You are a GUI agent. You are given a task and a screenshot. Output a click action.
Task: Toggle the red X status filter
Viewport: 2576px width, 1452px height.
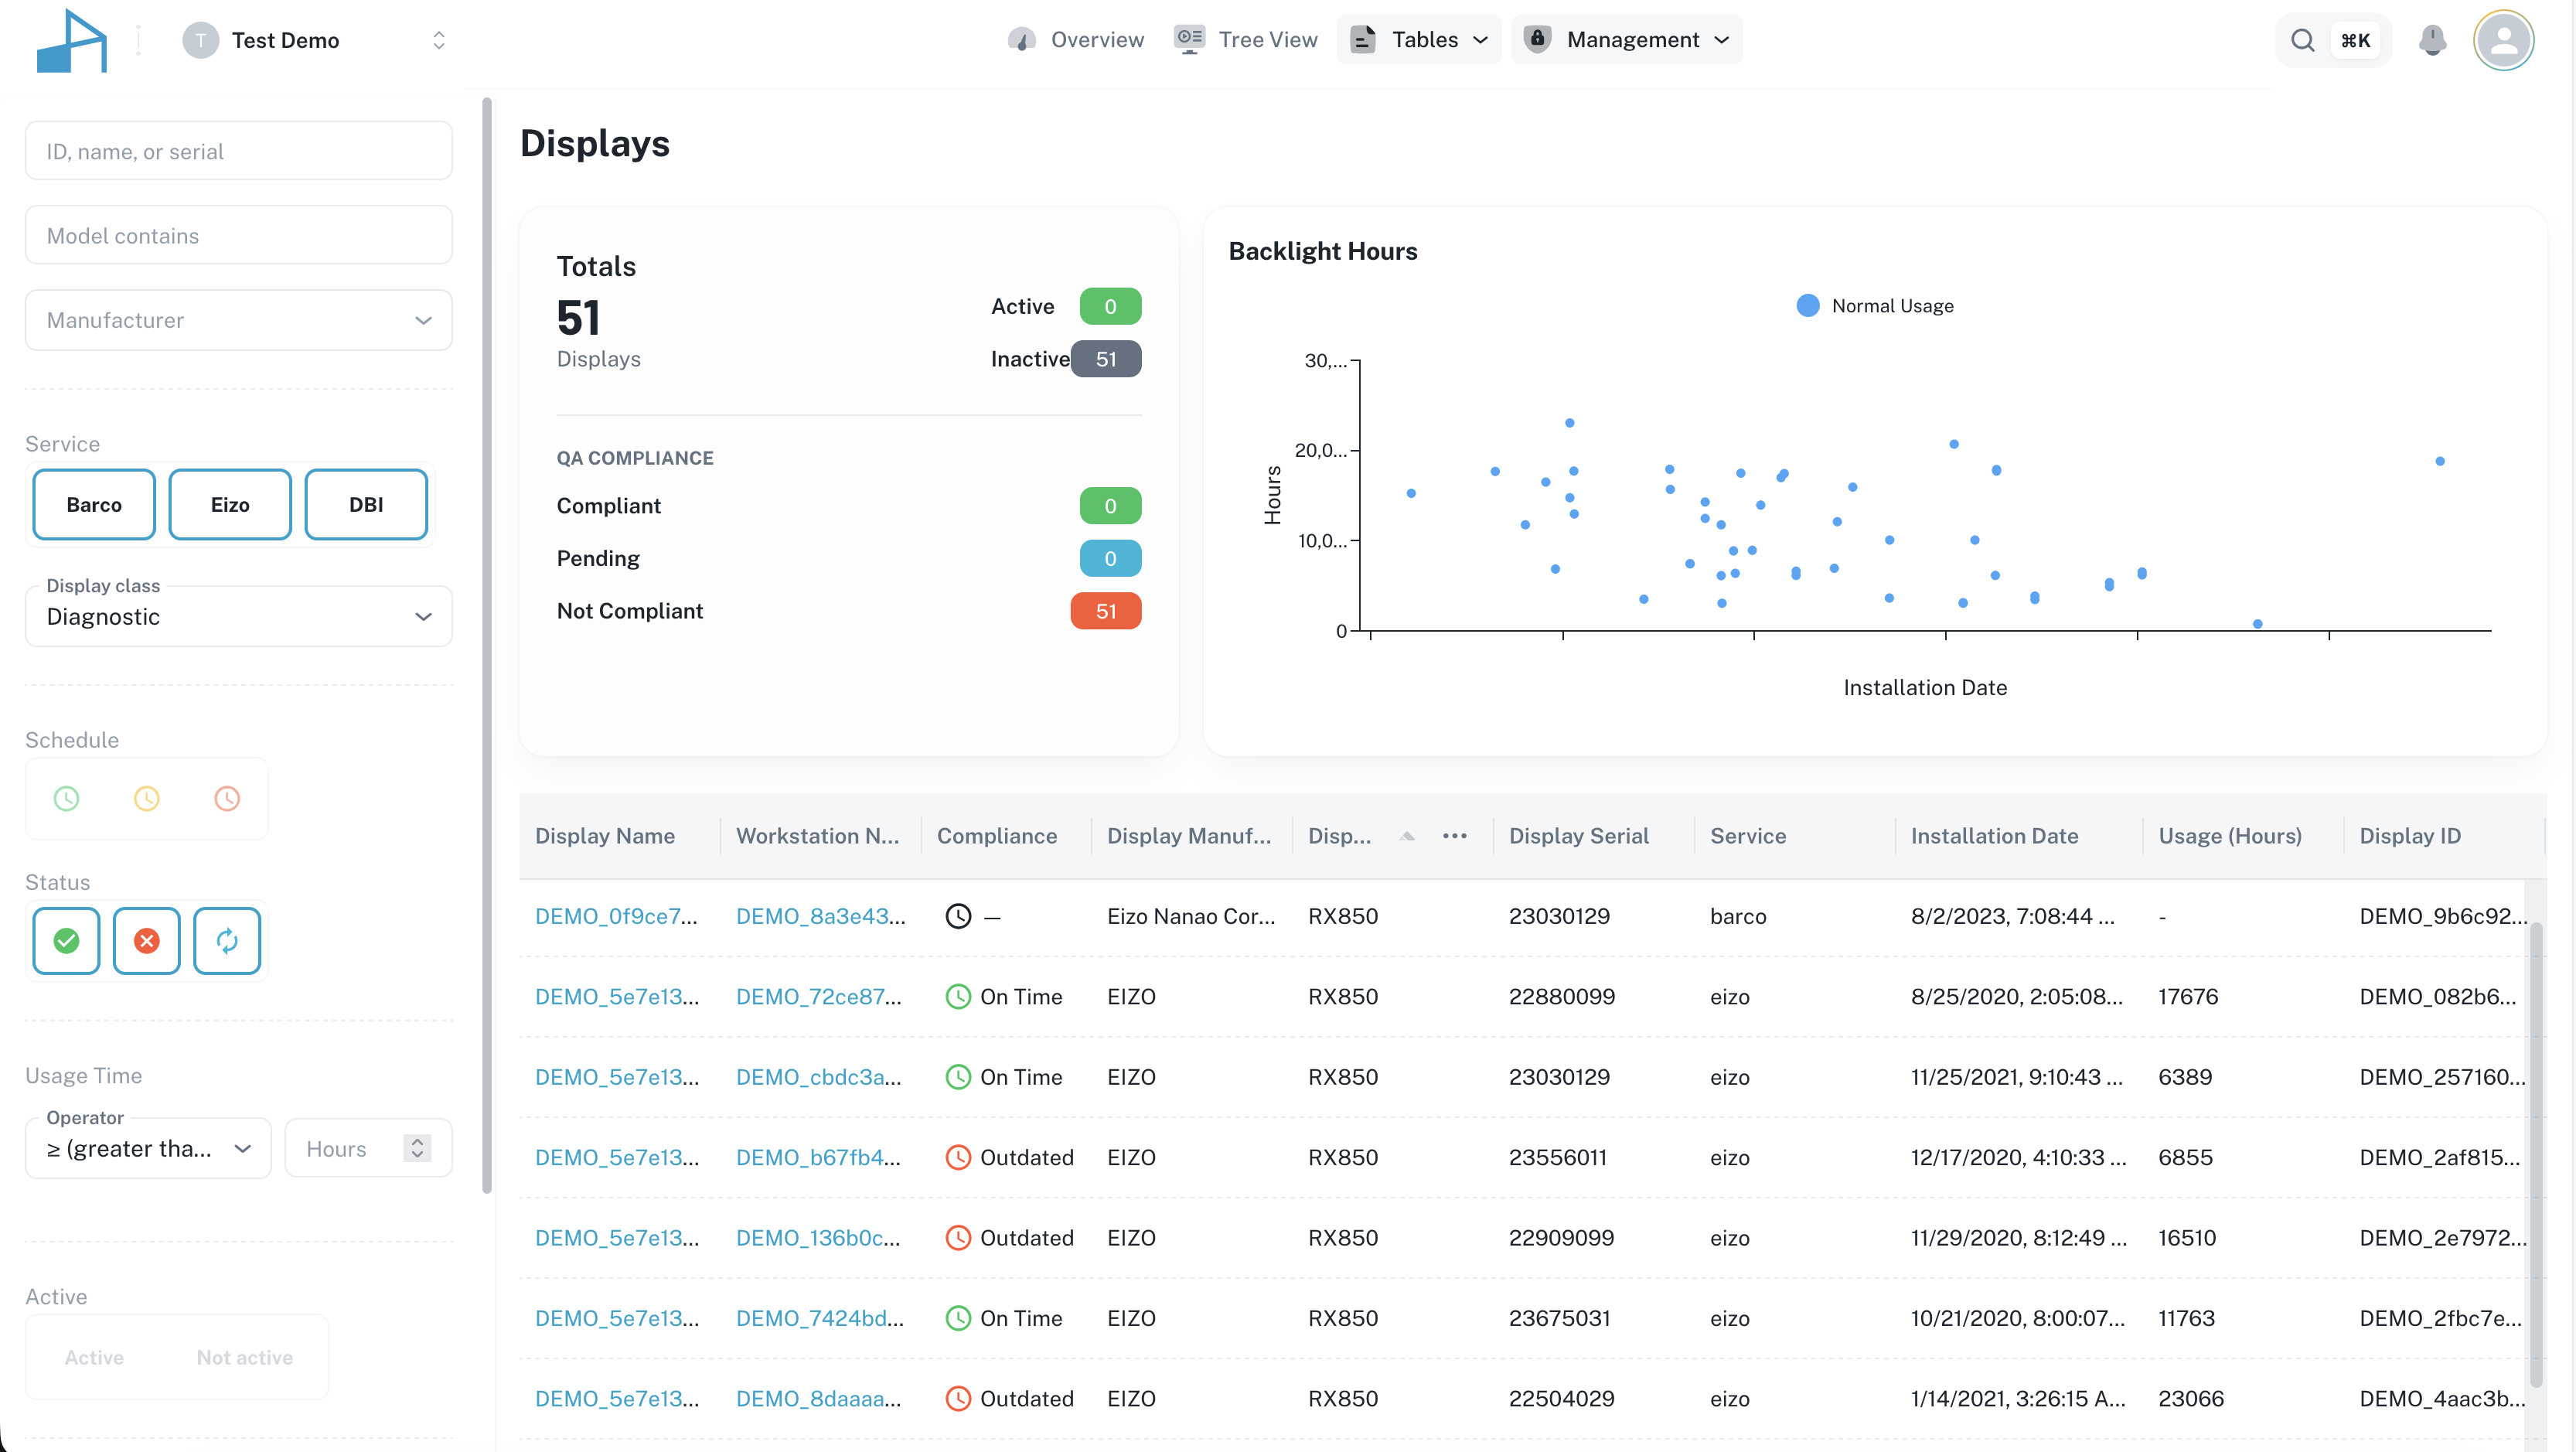pyautogui.click(x=147, y=940)
